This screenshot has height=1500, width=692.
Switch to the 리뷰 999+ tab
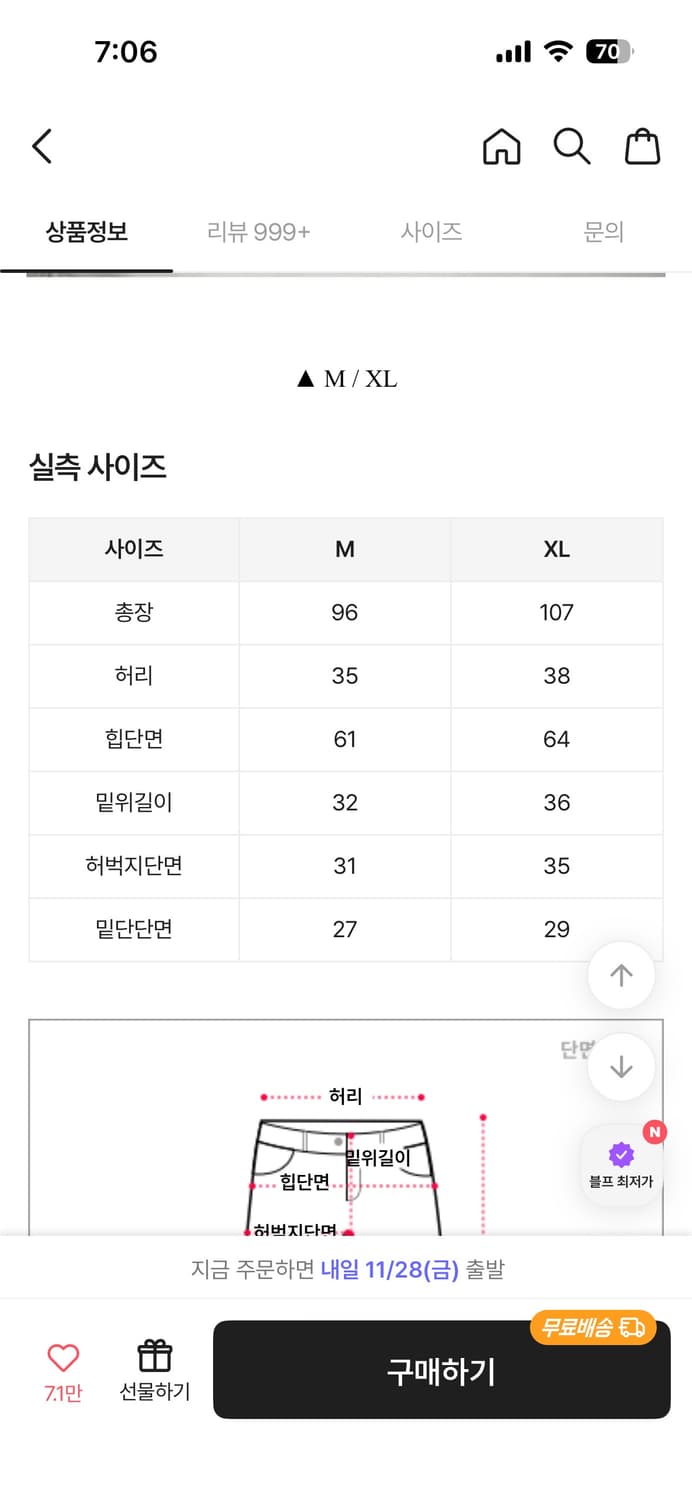point(258,231)
